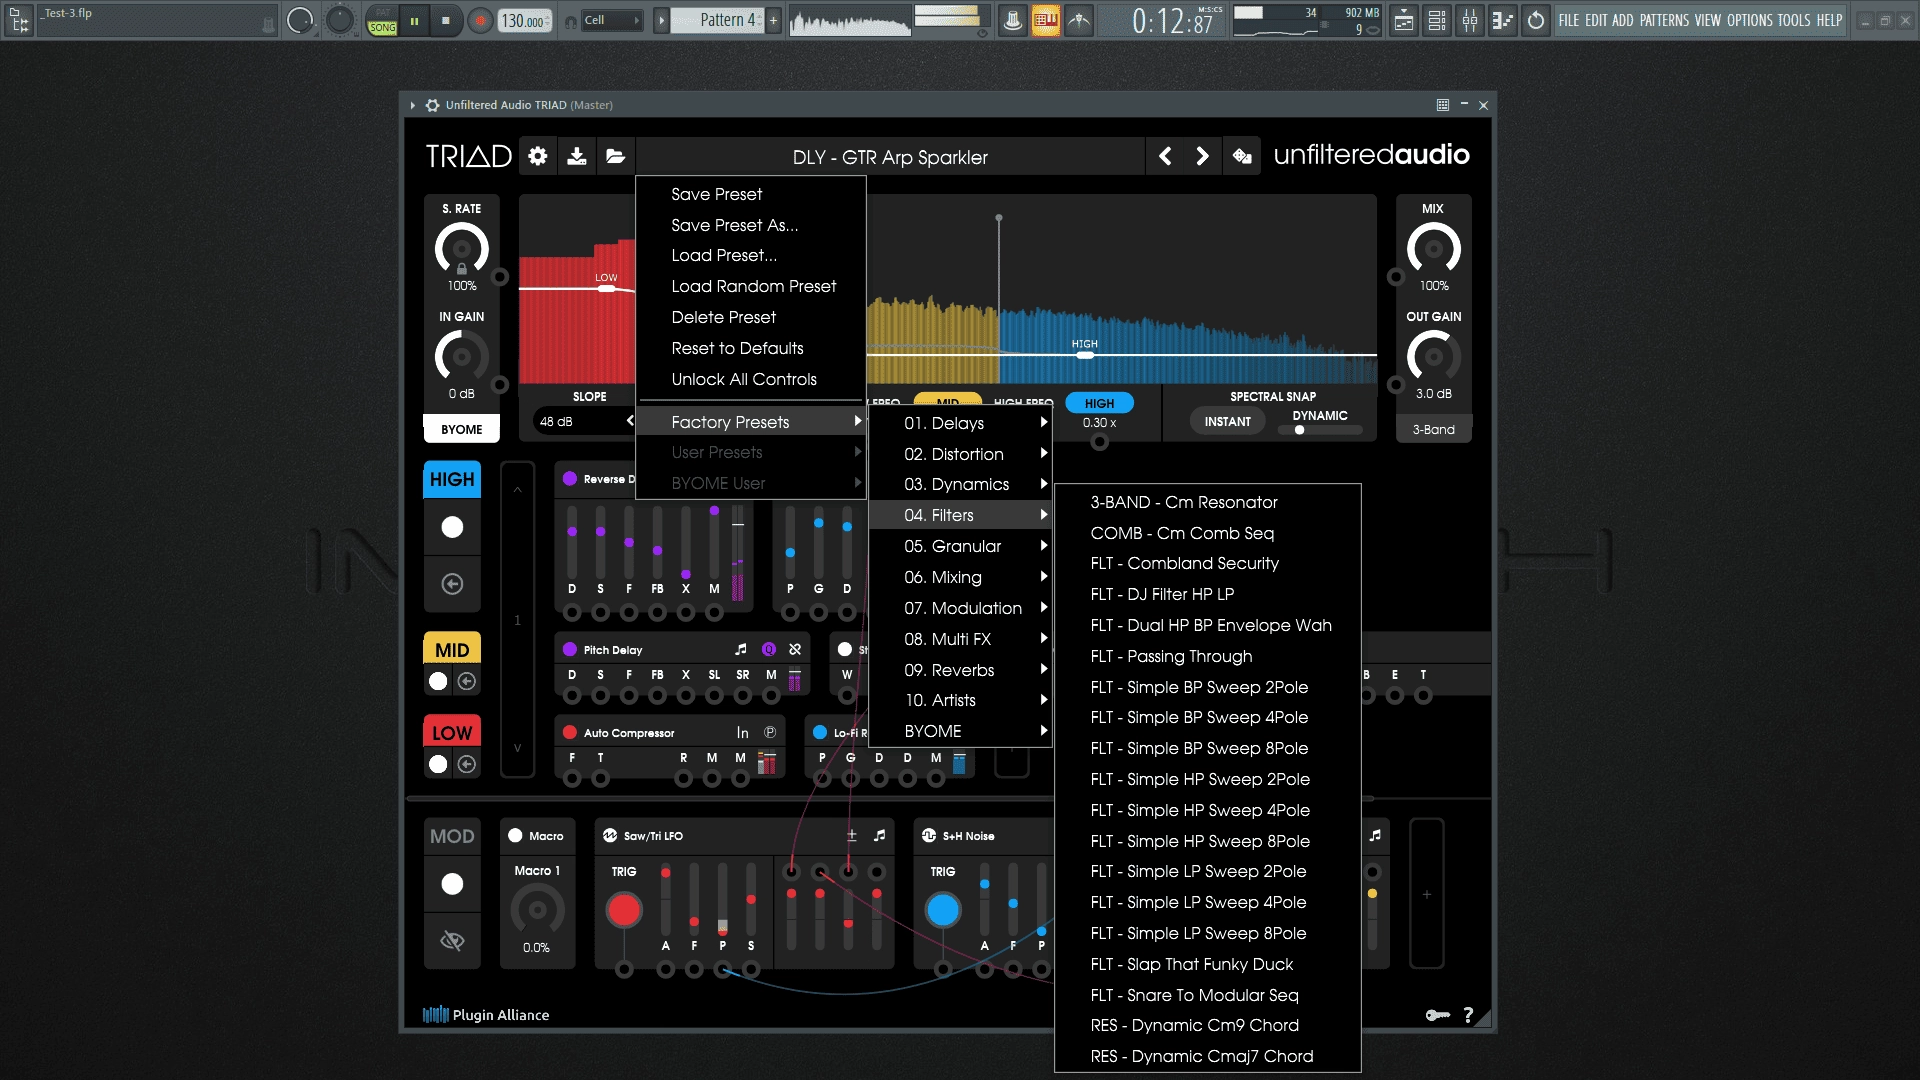Toggle MID band enable circle
Image resolution: width=1920 pixels, height=1080 pixels.
(x=438, y=681)
